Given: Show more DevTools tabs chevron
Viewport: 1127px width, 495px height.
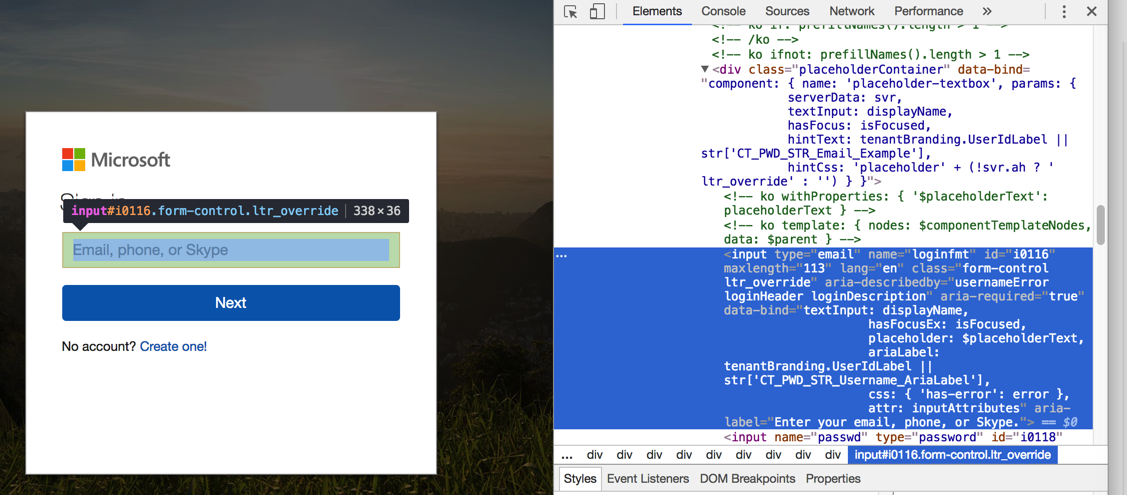Looking at the screenshot, I should [x=987, y=11].
